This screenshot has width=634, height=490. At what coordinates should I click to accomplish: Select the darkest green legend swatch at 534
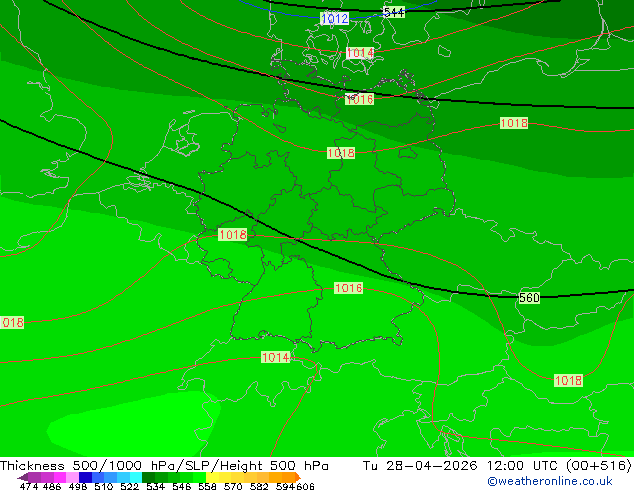point(148,477)
